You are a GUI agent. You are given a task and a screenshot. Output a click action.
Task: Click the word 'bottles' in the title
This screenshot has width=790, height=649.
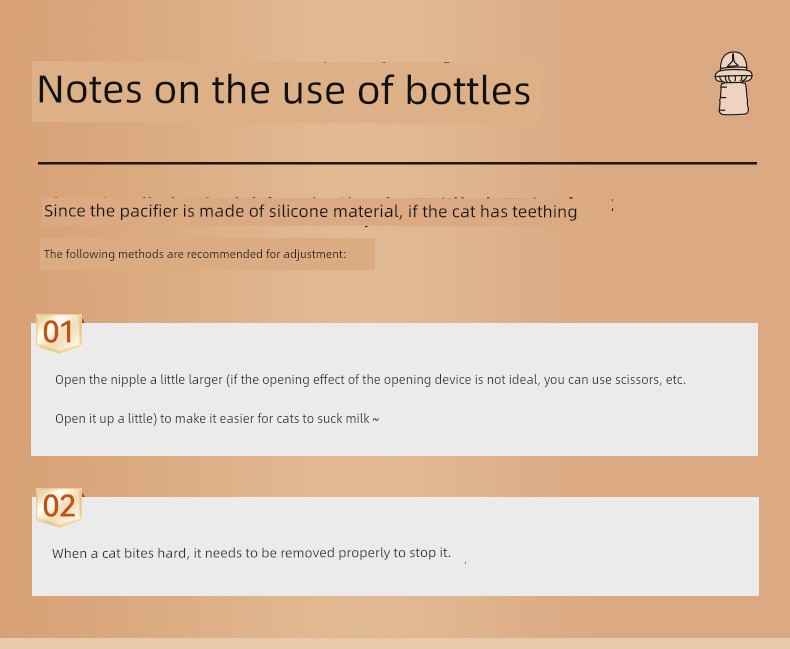tap(468, 90)
